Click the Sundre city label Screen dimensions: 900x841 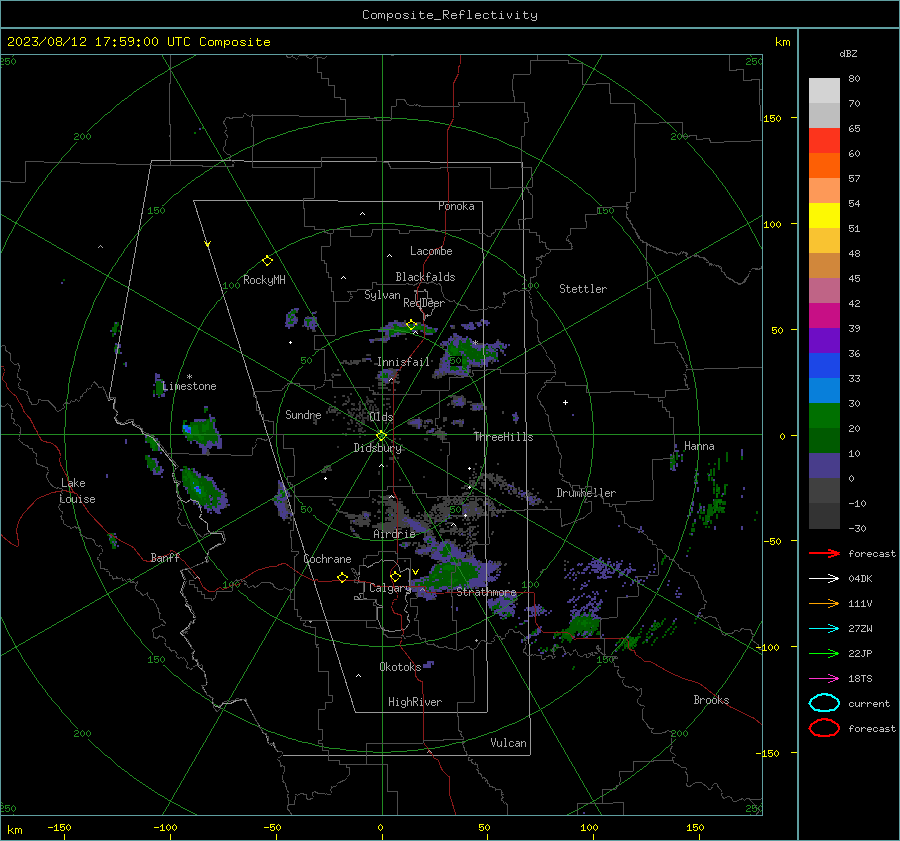point(303,414)
